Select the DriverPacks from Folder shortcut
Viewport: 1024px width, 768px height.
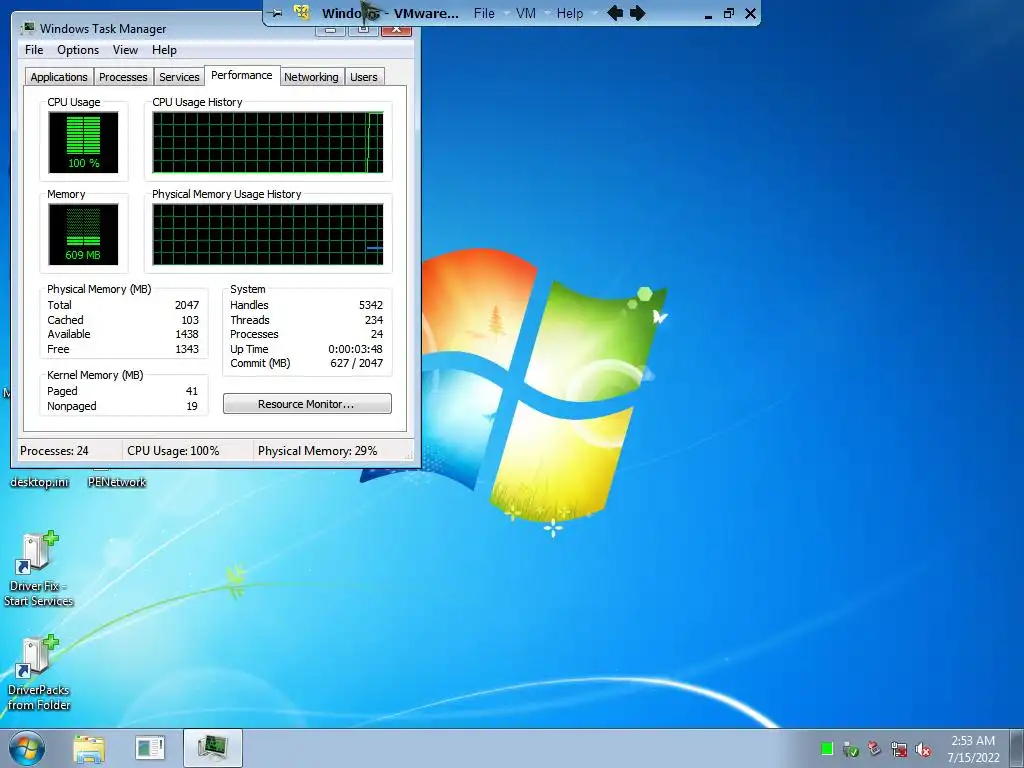[x=38, y=673]
